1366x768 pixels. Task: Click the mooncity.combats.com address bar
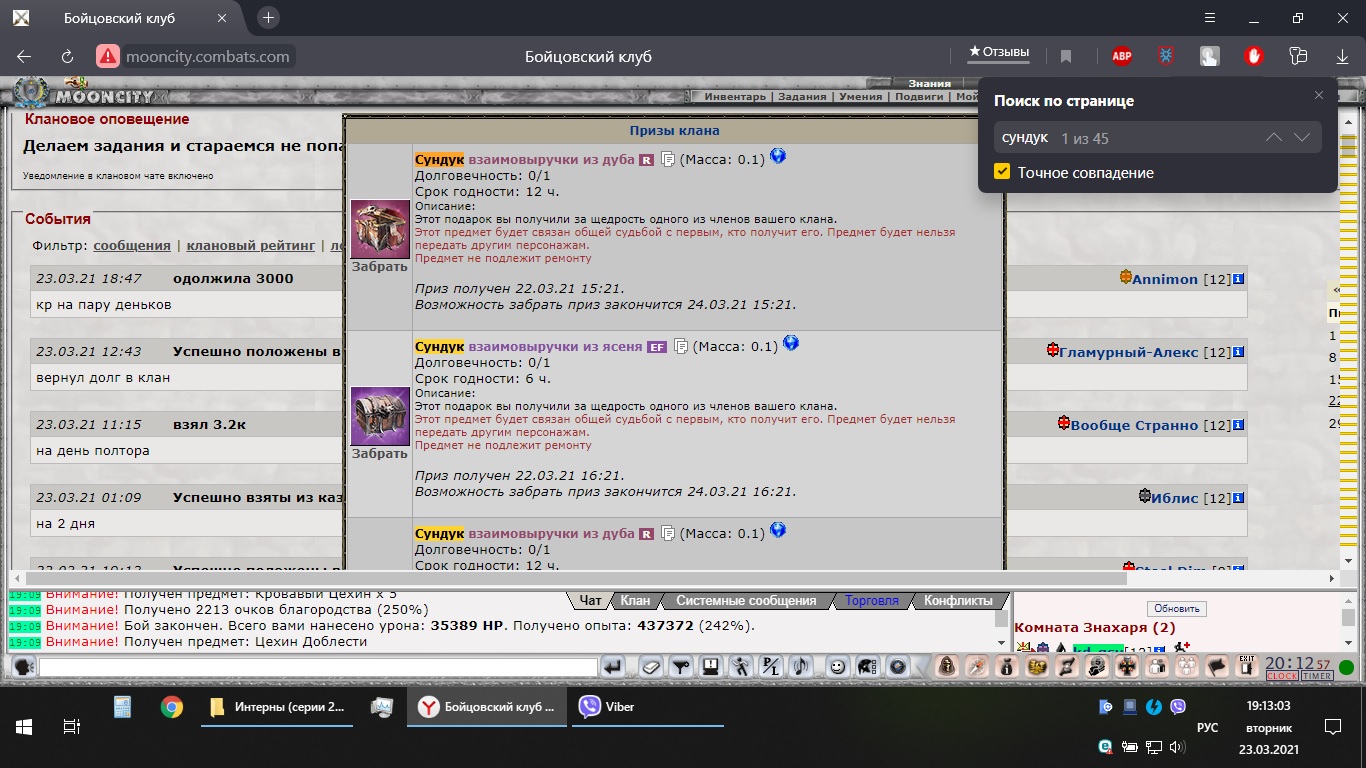(208, 57)
